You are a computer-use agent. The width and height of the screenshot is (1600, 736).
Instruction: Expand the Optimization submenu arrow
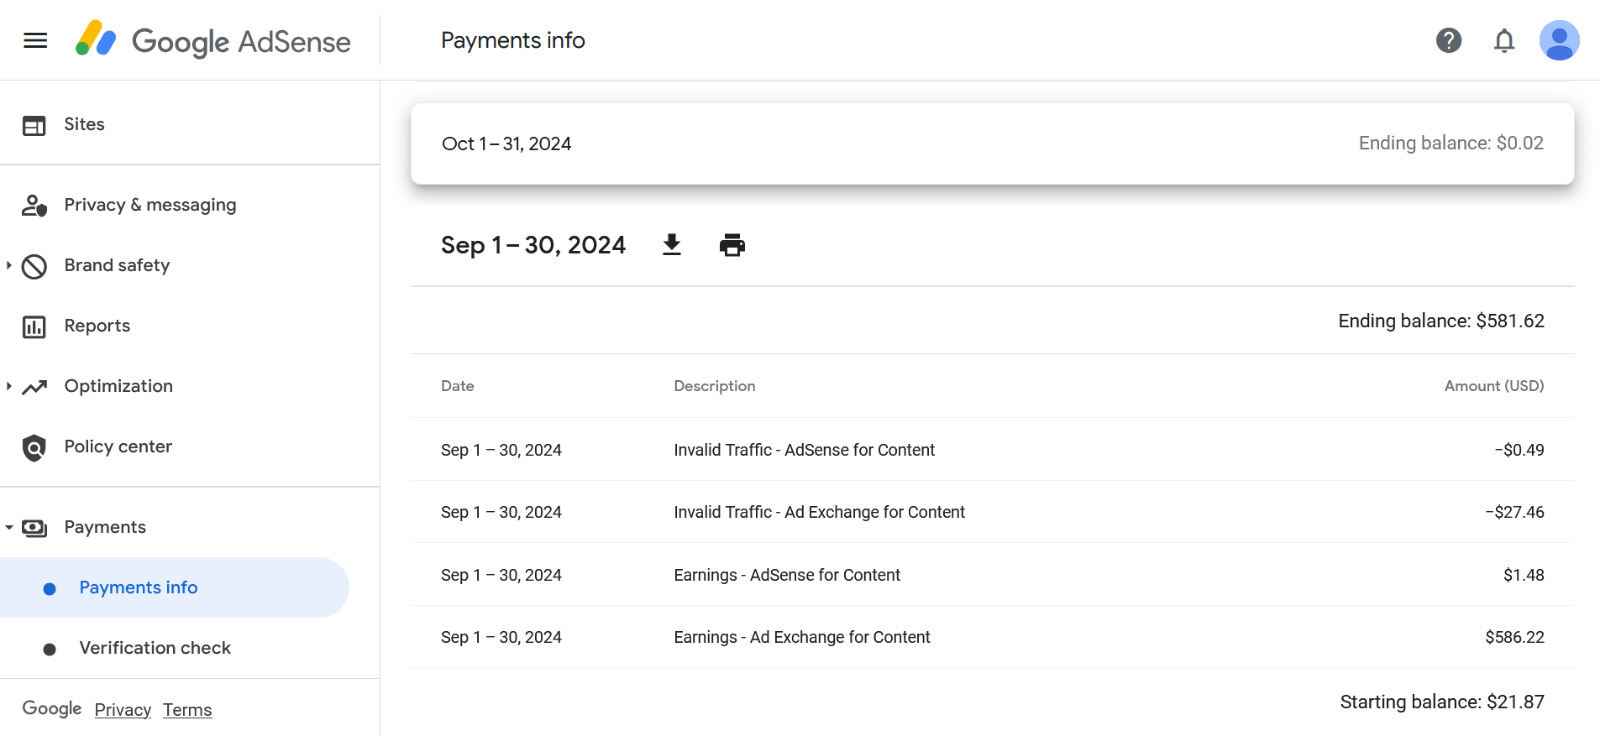(x=8, y=386)
